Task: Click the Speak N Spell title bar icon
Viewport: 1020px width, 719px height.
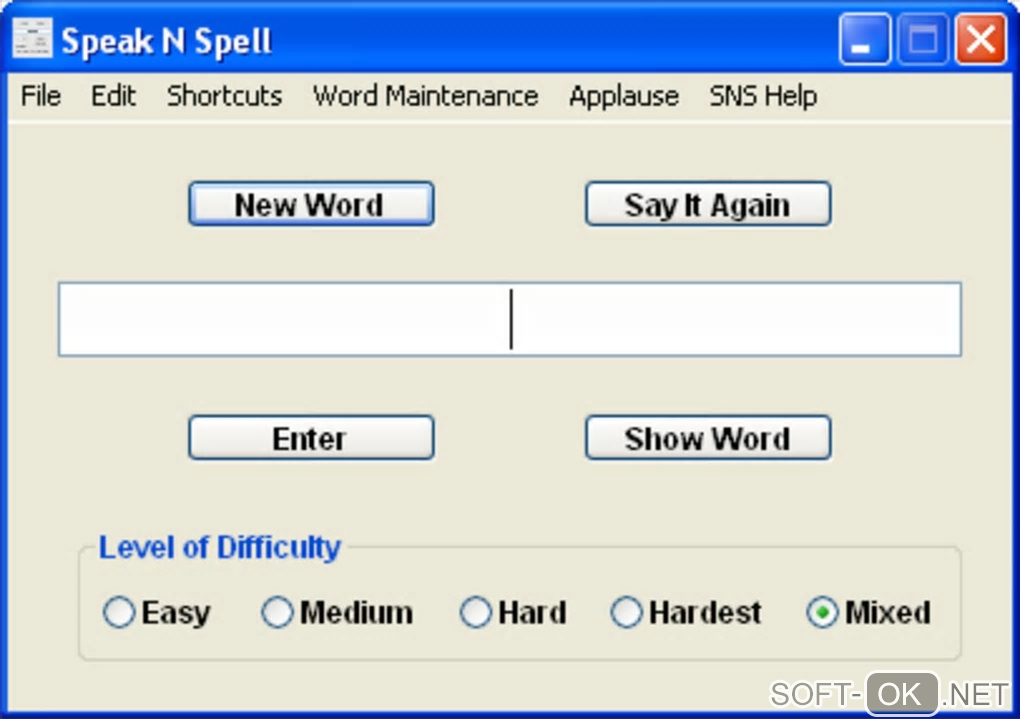Action: coord(32,38)
